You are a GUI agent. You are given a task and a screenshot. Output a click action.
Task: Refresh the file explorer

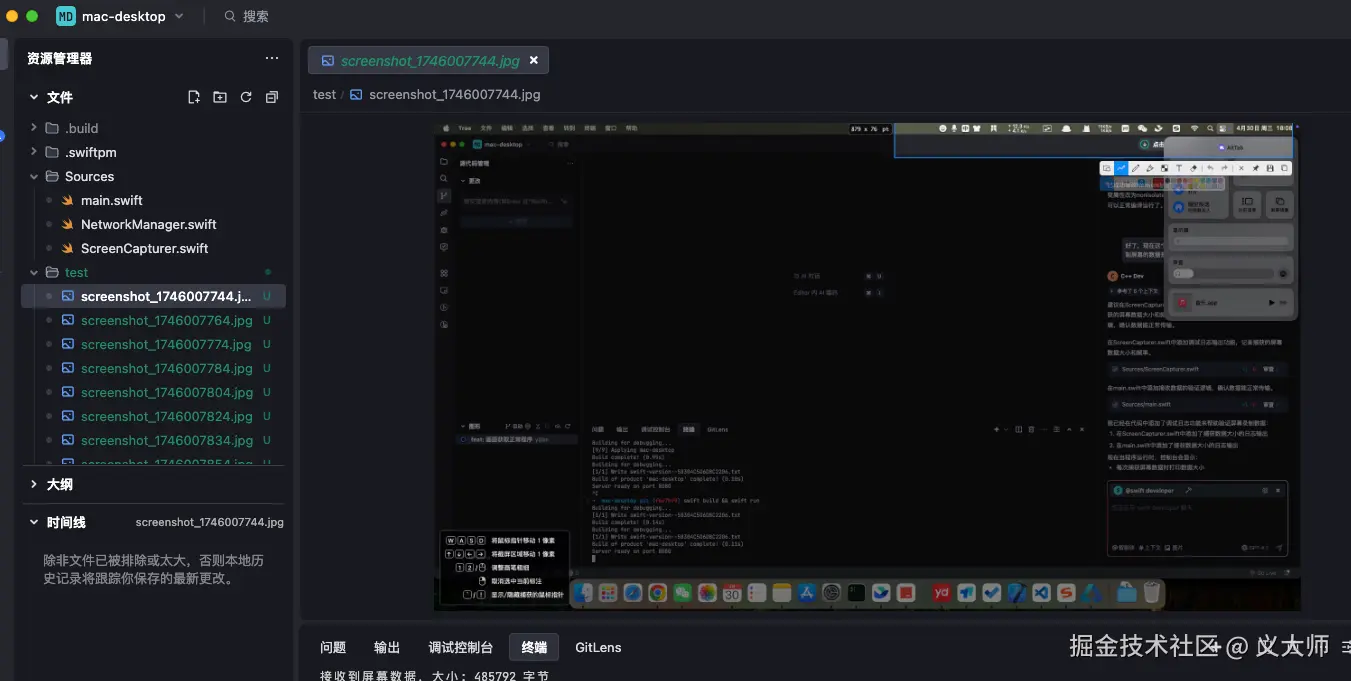click(246, 97)
